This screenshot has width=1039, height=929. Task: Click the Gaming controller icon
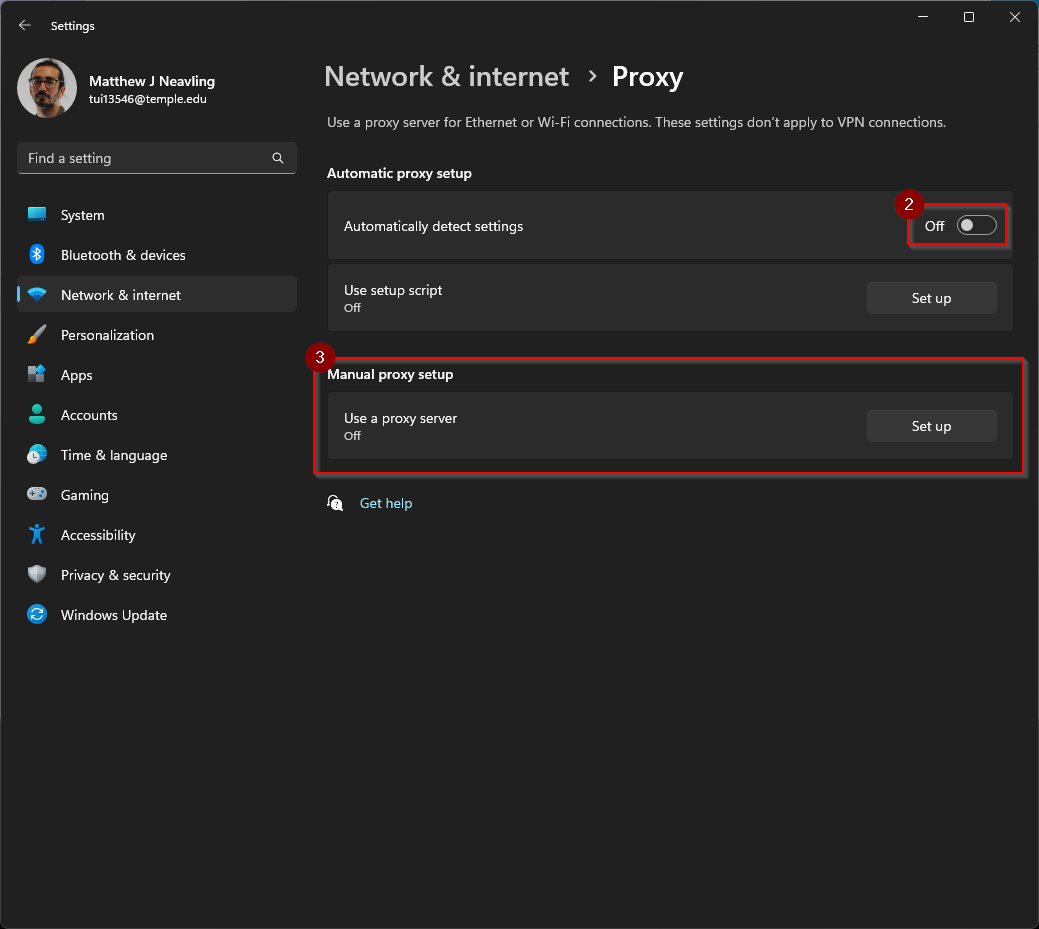coord(37,494)
